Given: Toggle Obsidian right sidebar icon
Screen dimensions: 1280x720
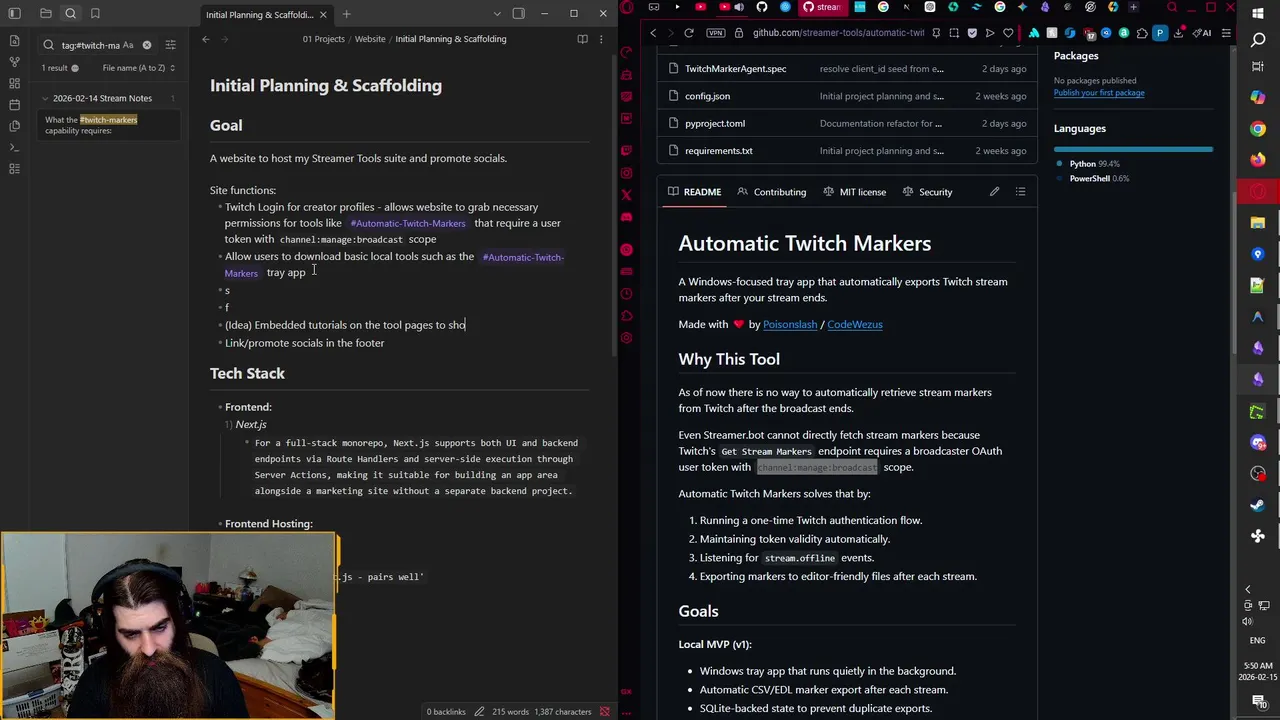Looking at the screenshot, I should click(518, 14).
